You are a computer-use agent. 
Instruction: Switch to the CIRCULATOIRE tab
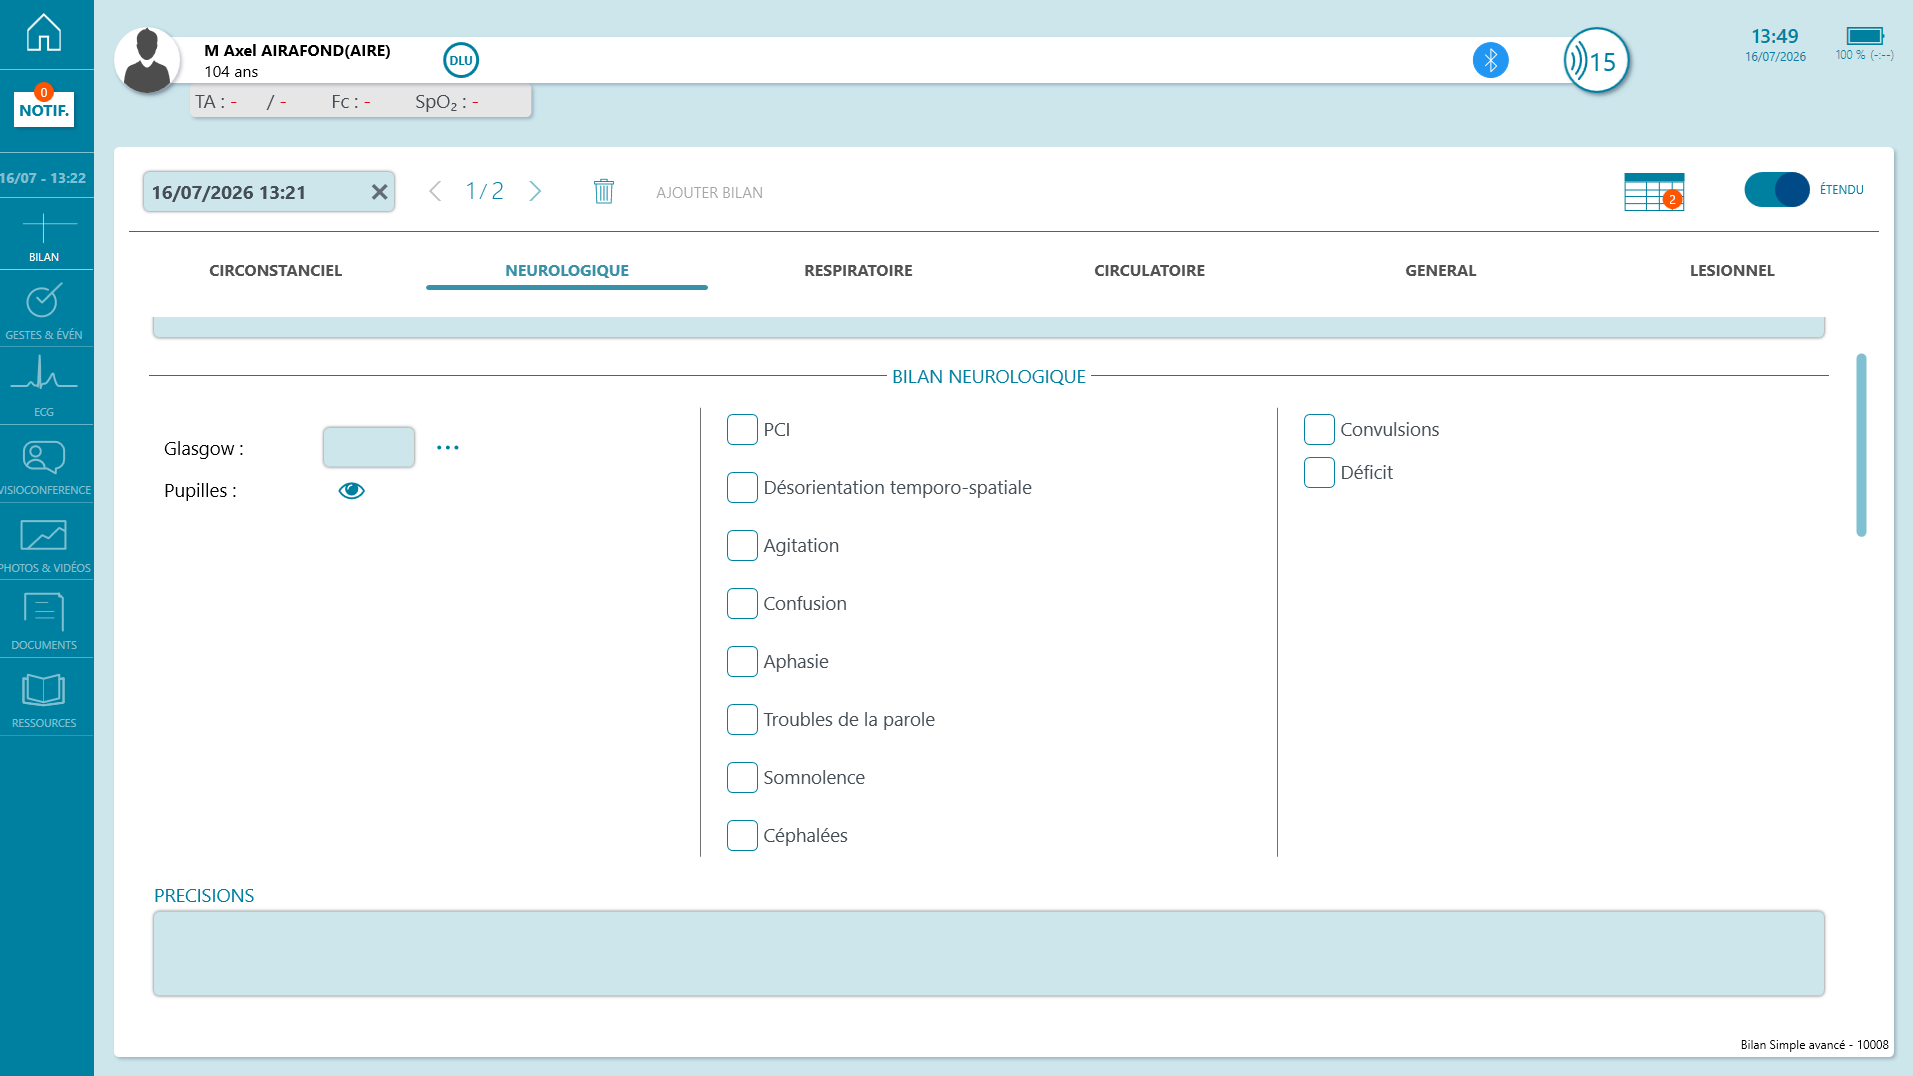(x=1149, y=270)
